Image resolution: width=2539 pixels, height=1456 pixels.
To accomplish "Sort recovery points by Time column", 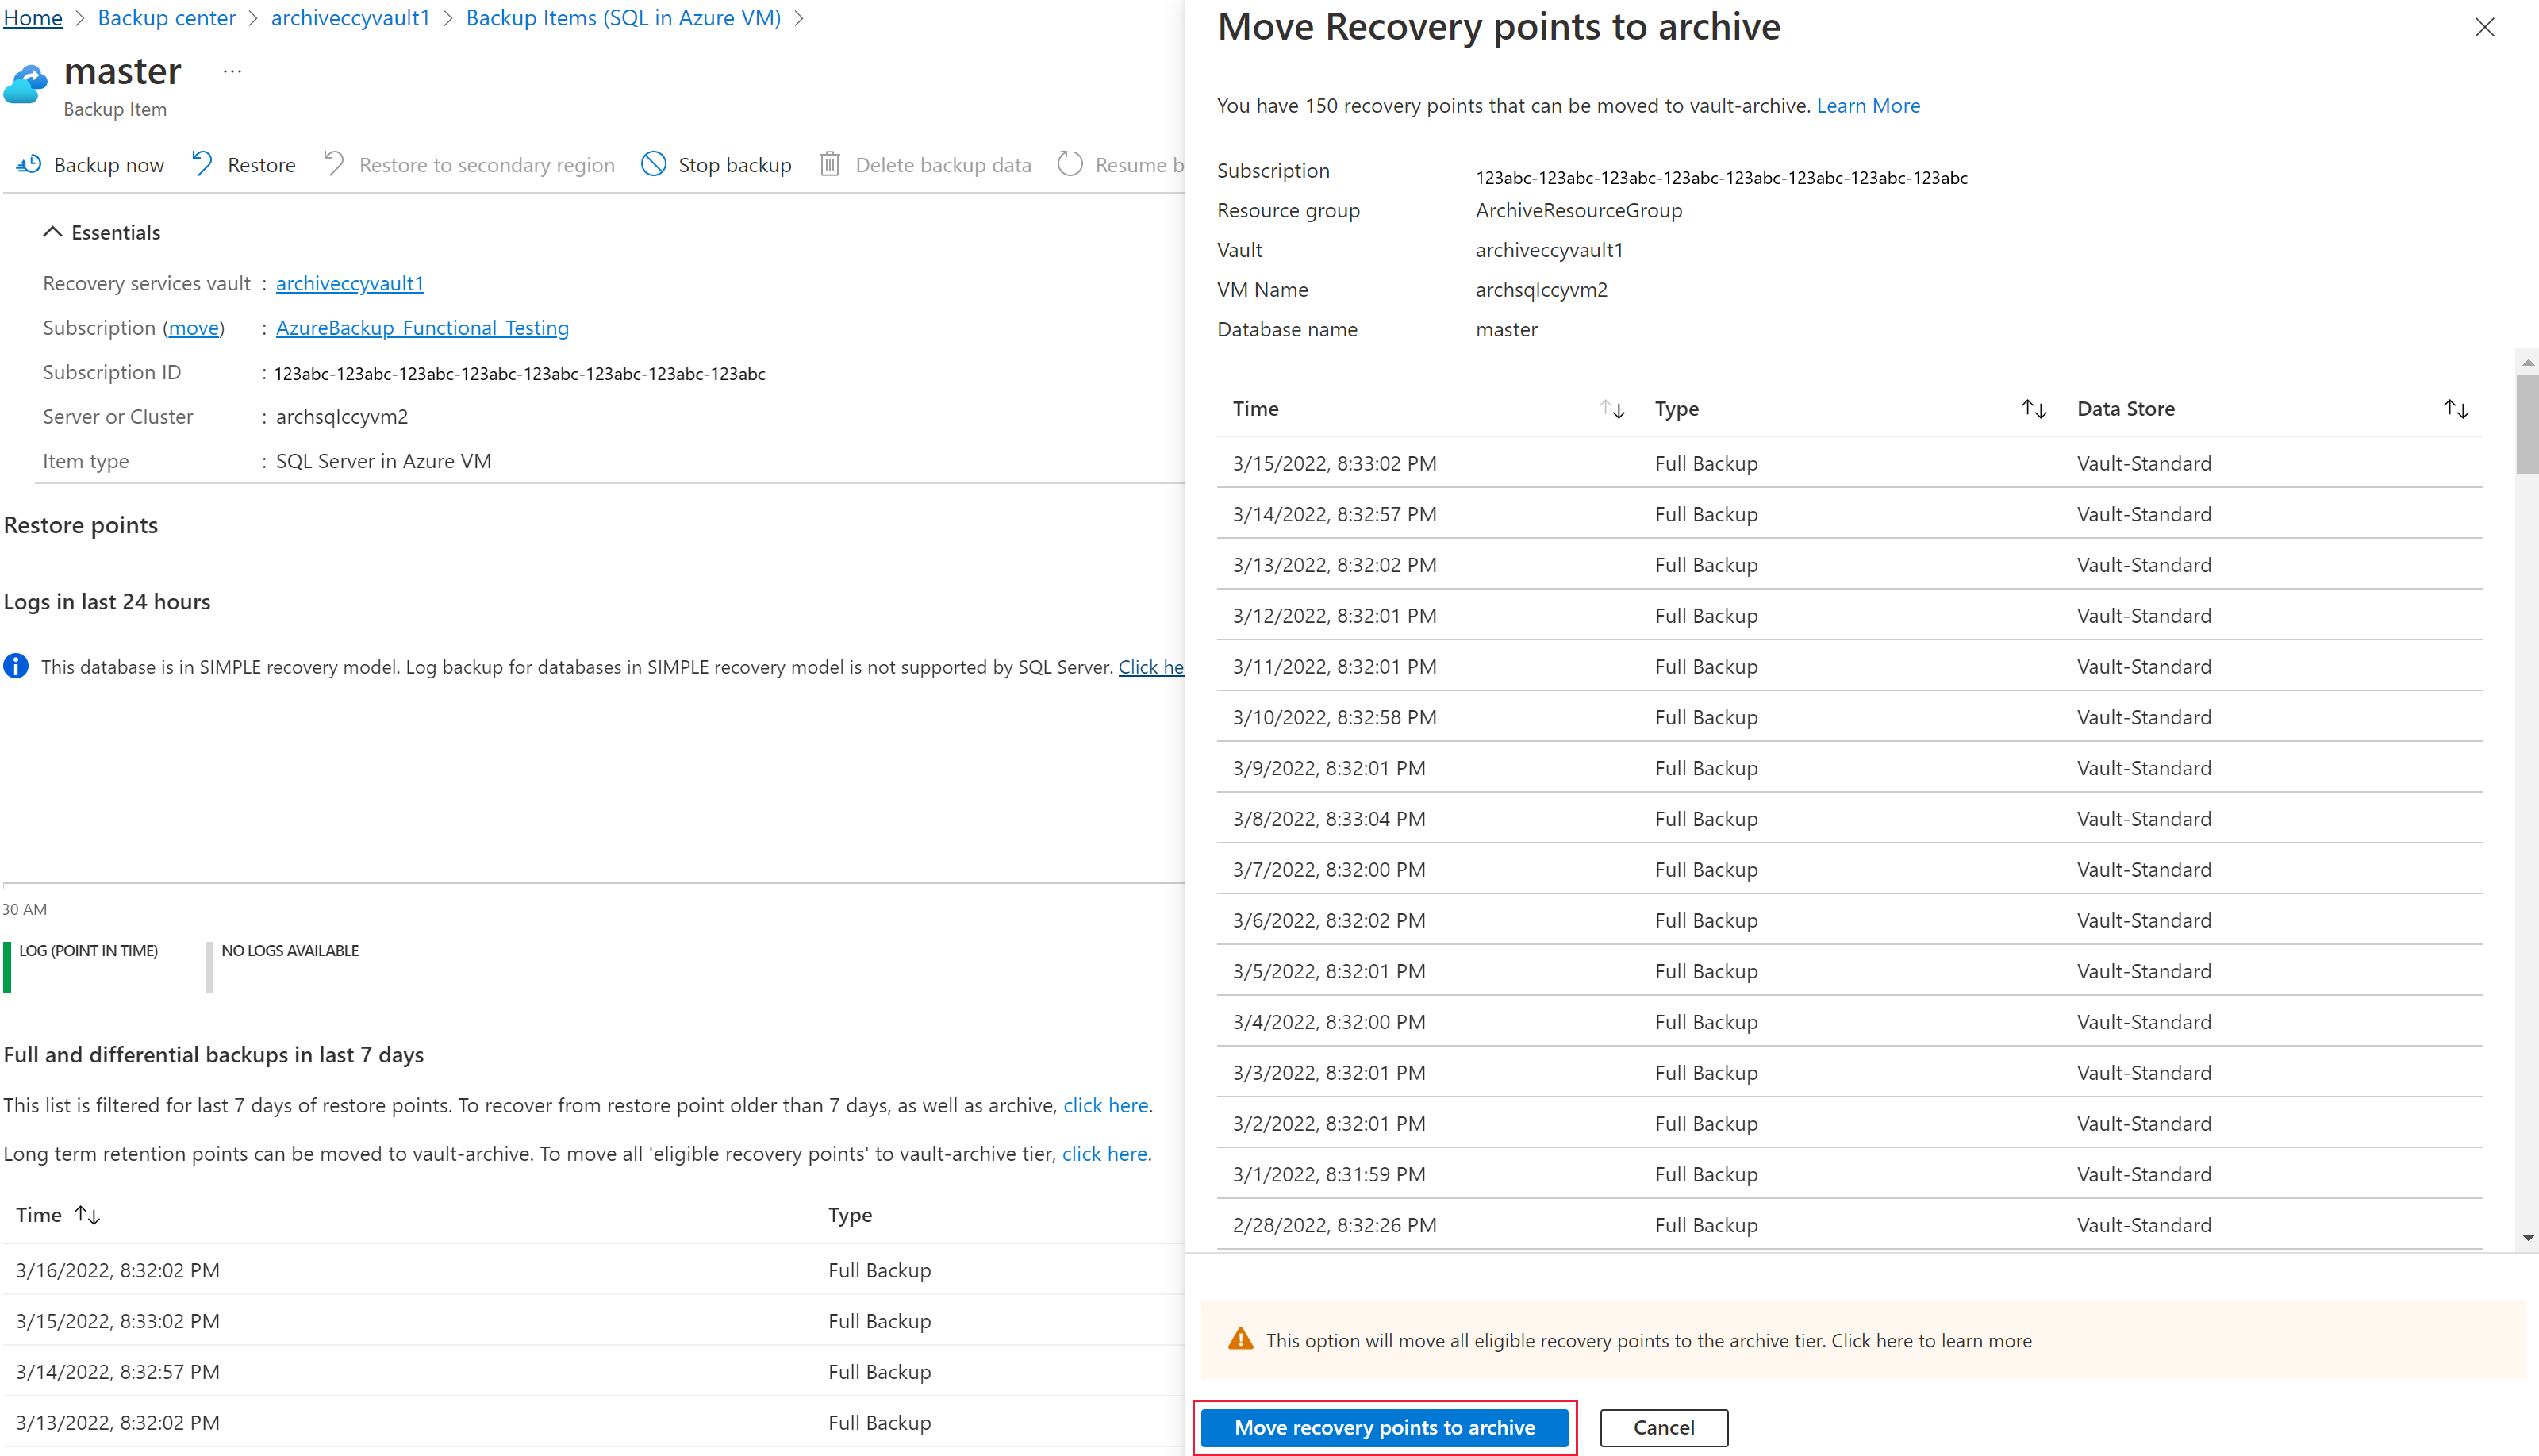I will point(1610,408).
